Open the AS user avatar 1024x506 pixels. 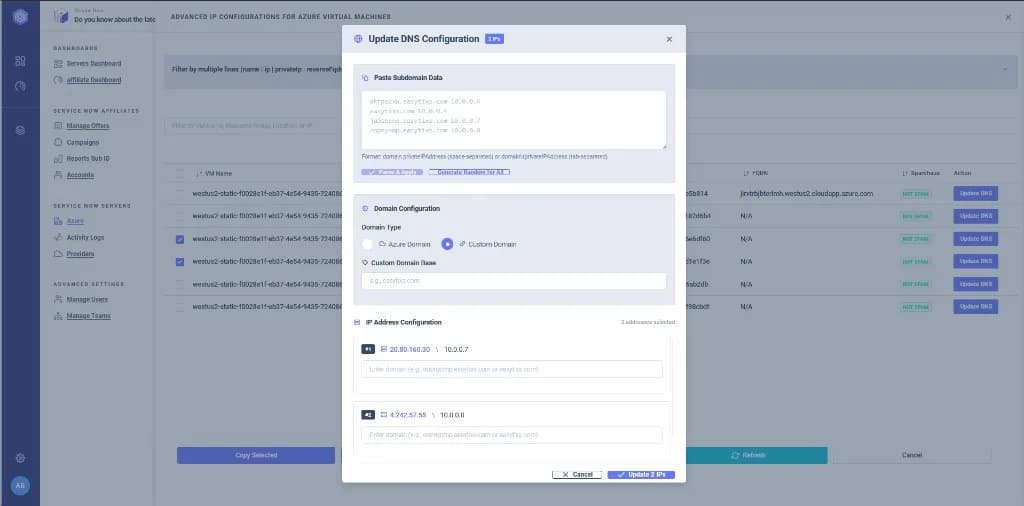click(x=20, y=486)
